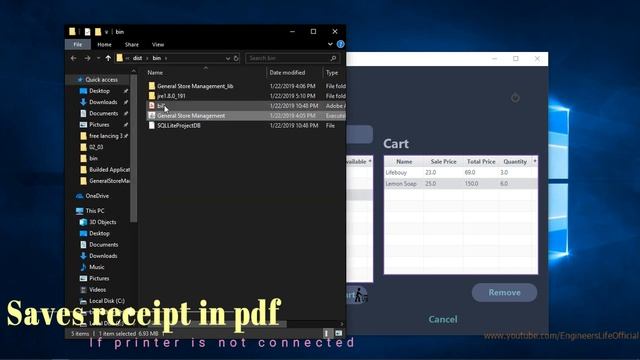Switch to large icons view layout
The height and width of the screenshot is (360, 640).
click(x=338, y=333)
